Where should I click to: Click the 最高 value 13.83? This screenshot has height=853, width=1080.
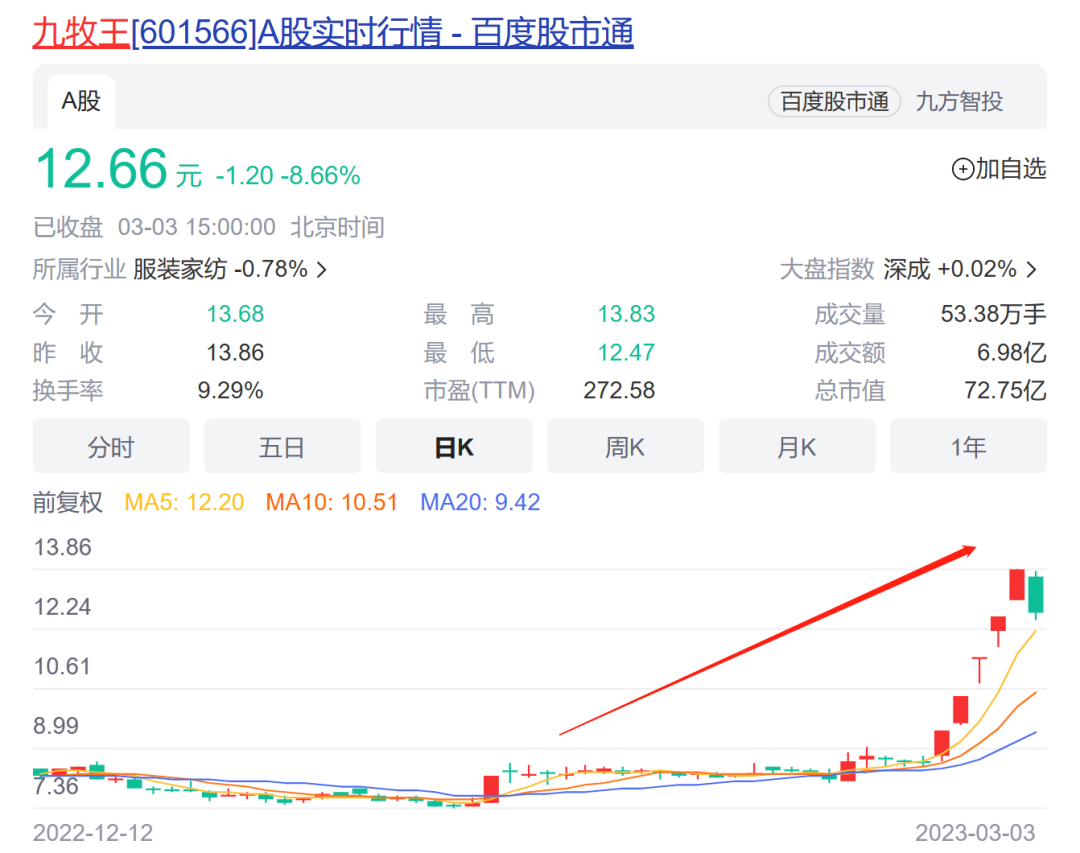(626, 314)
